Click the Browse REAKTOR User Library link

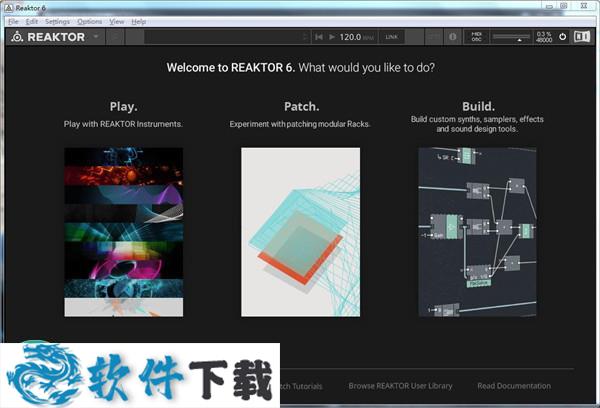pyautogui.click(x=400, y=385)
